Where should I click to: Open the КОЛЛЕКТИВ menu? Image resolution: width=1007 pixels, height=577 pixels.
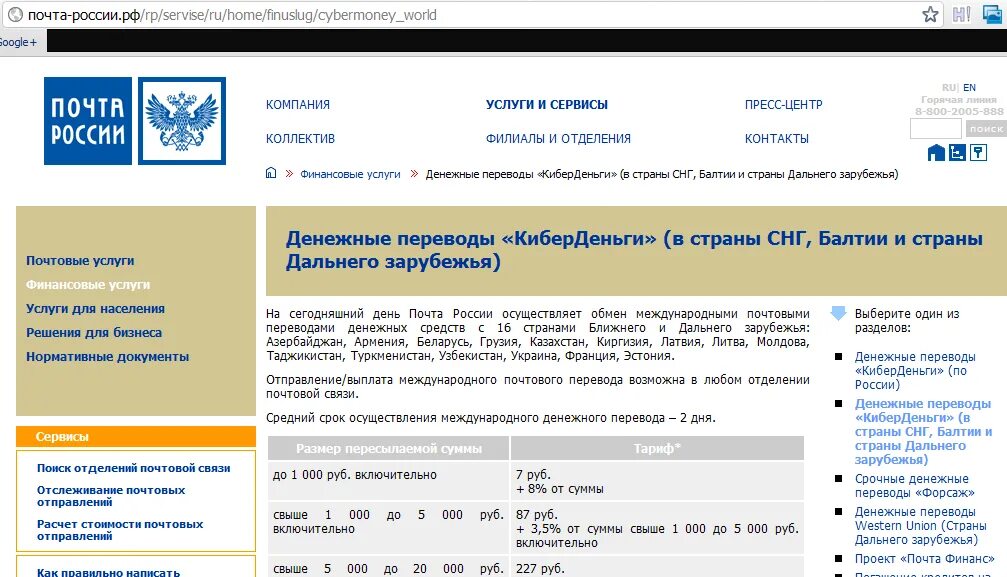click(x=301, y=139)
